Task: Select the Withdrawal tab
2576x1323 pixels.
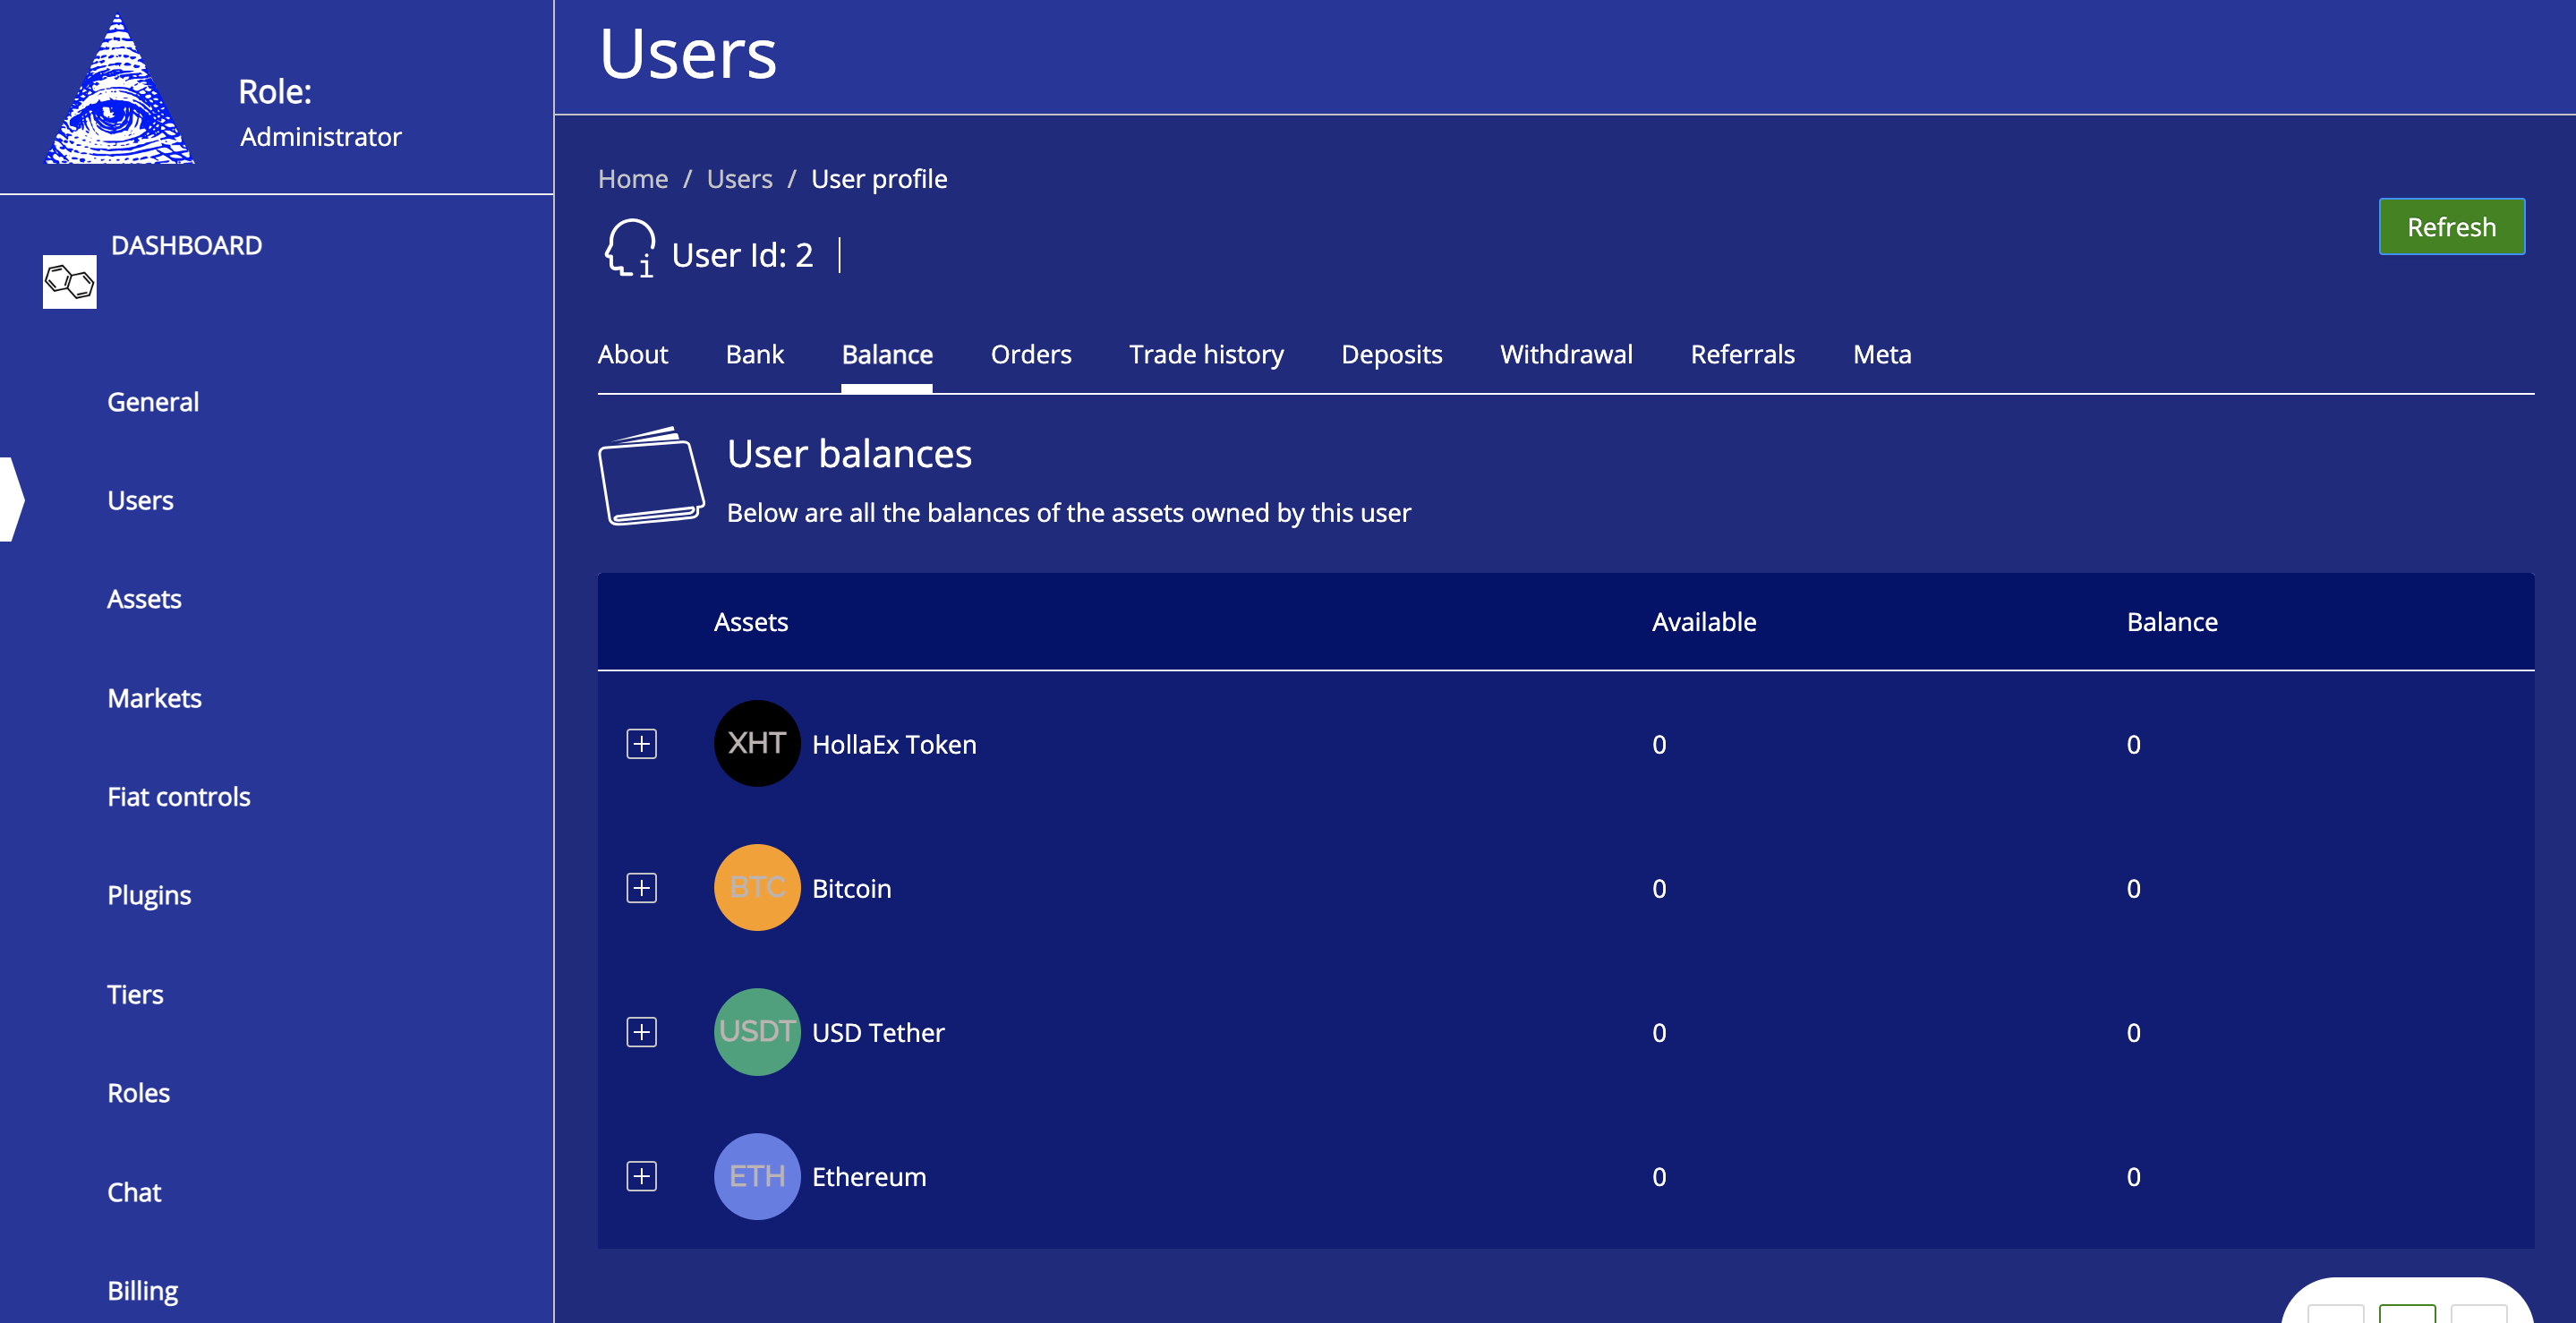Action: click(1565, 354)
